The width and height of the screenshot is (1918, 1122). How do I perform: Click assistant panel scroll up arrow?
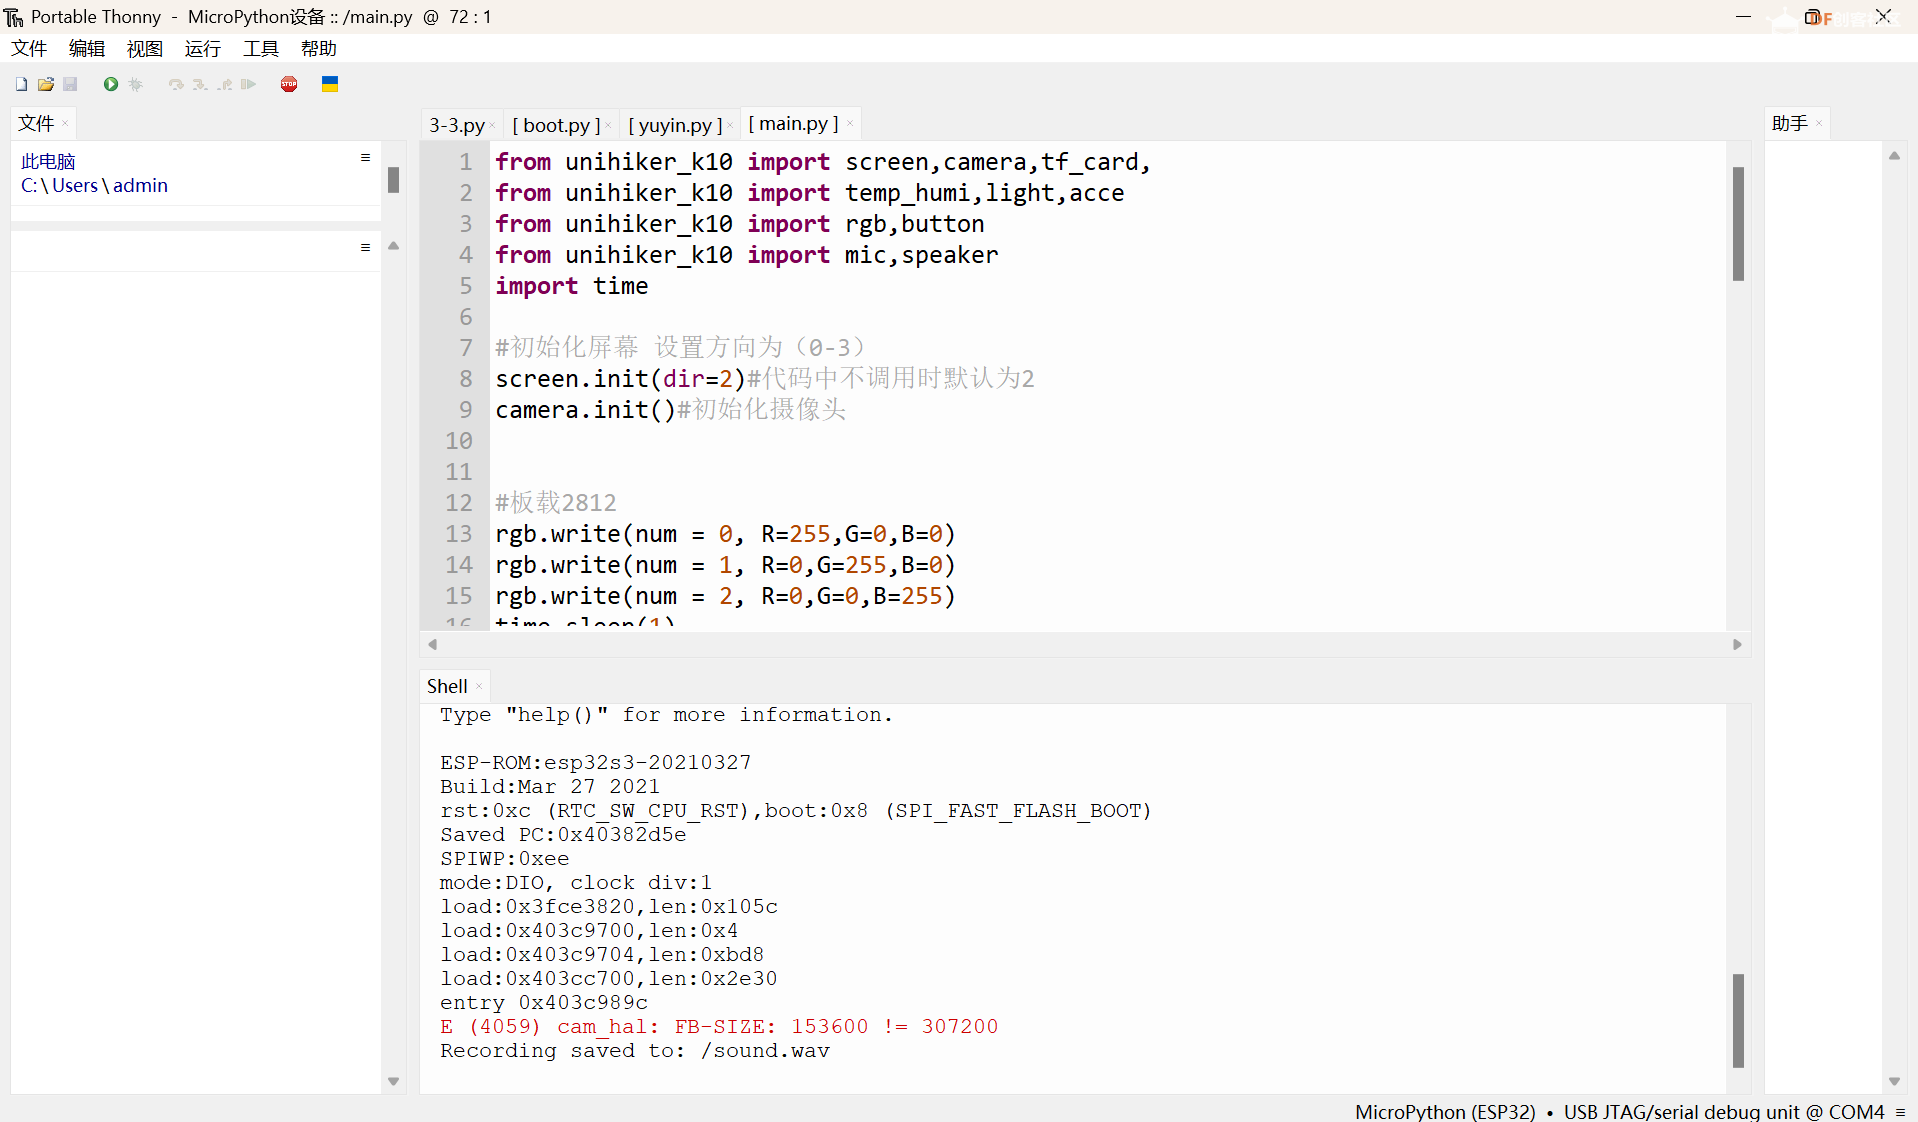[1894, 156]
